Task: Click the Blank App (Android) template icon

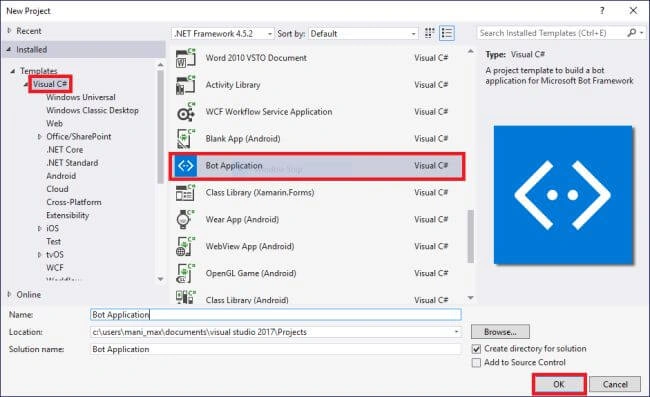Action: coord(185,139)
